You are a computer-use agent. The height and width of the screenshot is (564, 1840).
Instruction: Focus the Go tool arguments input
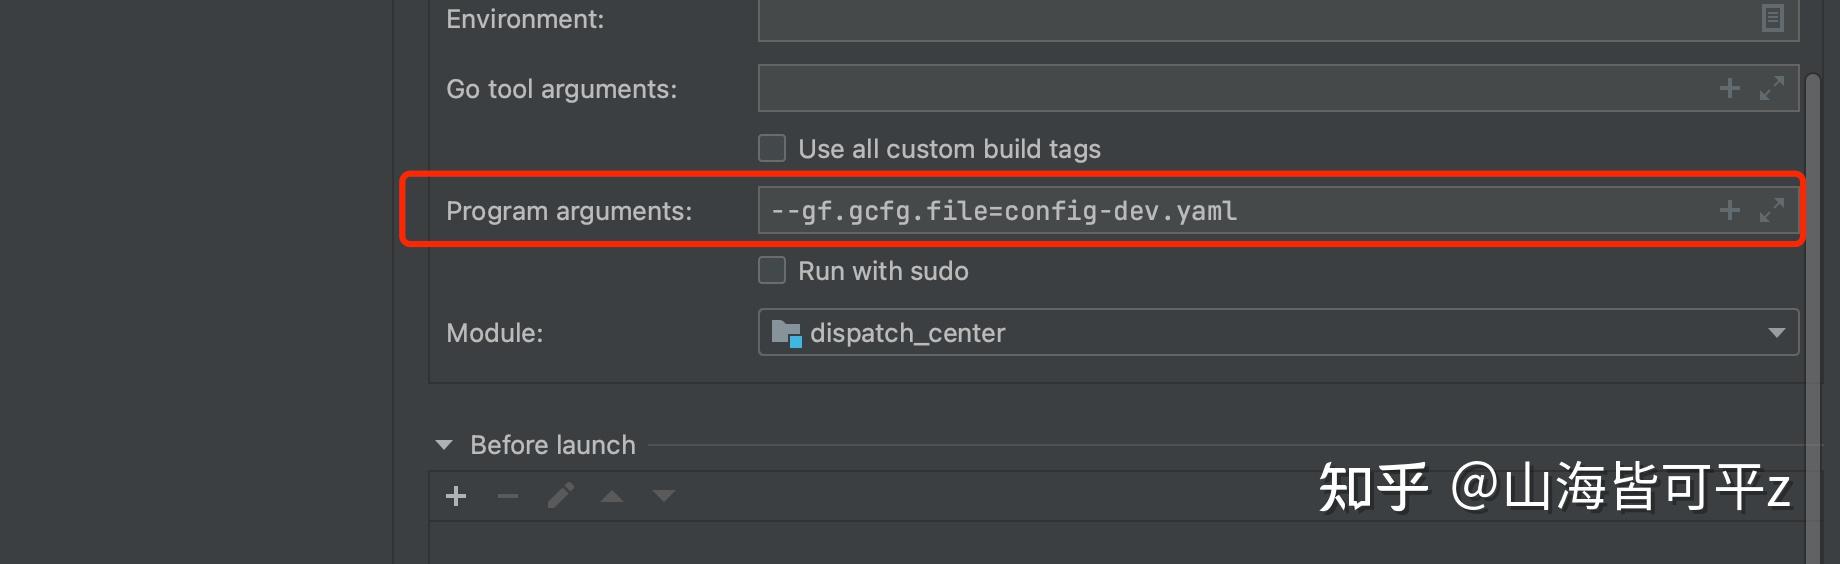click(x=1200, y=89)
